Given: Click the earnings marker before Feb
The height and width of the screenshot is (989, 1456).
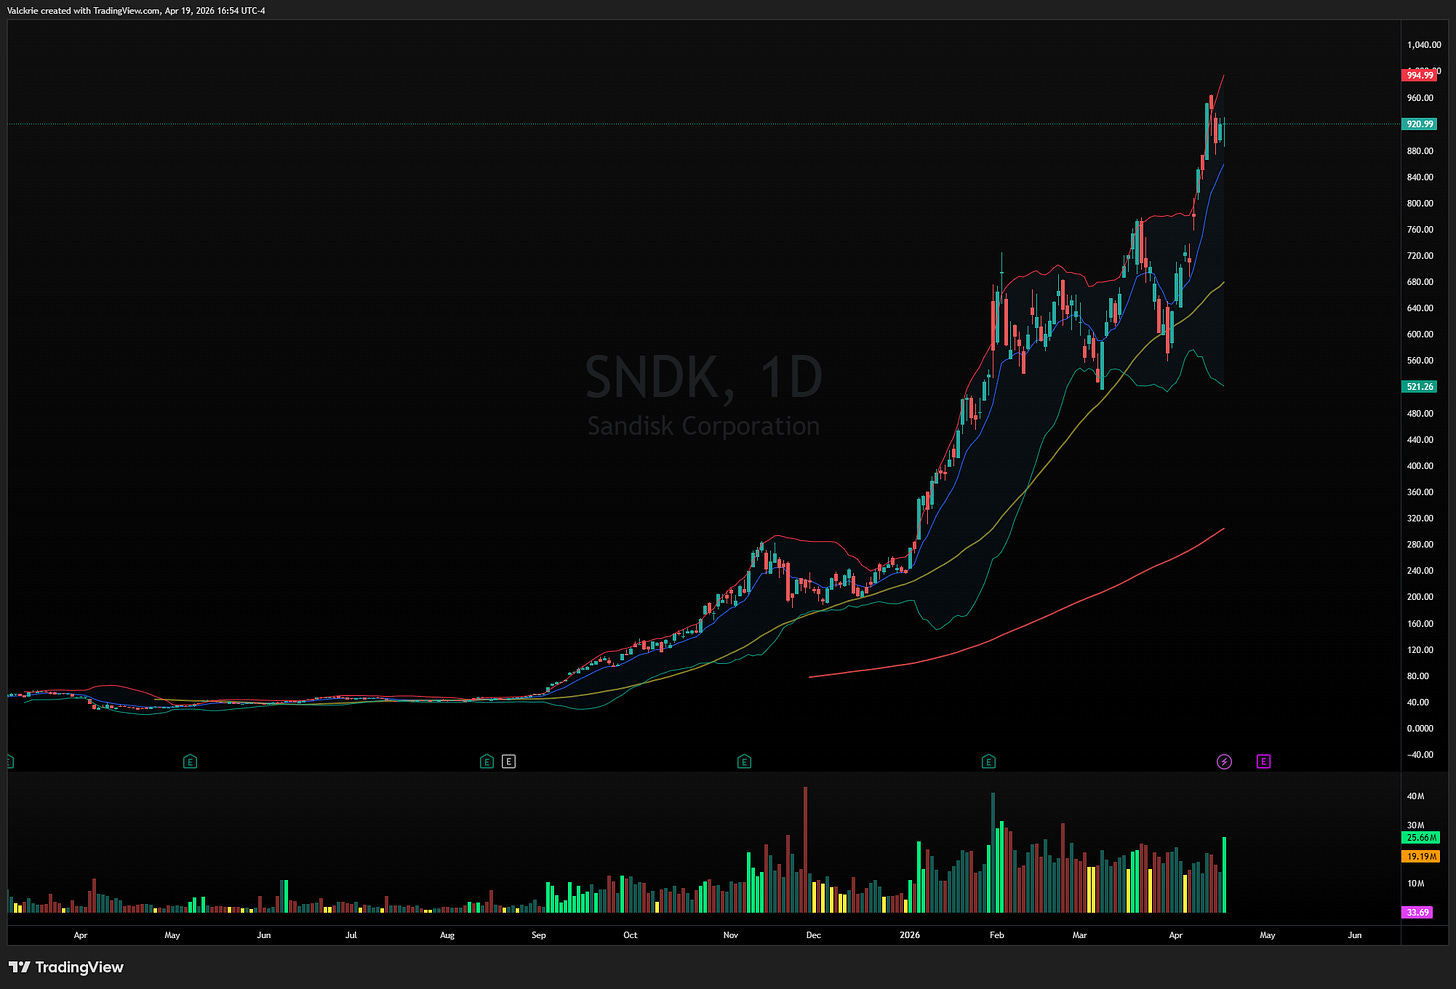Looking at the screenshot, I should (989, 762).
